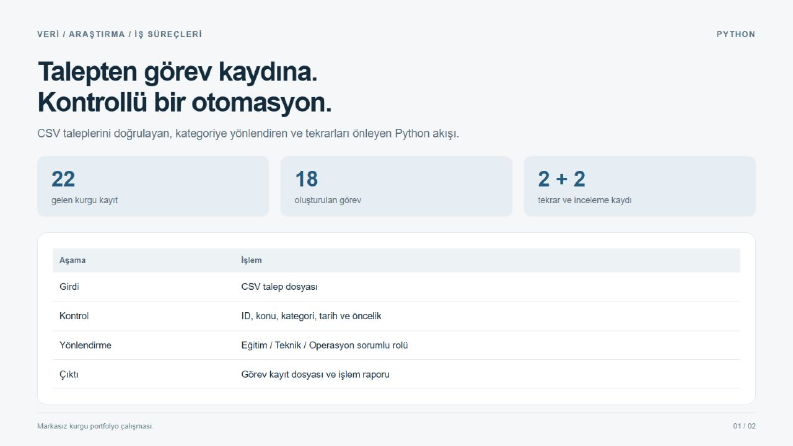Click the 'Yönlendirme' table cell
The width and height of the screenshot is (793, 446).
pos(85,345)
